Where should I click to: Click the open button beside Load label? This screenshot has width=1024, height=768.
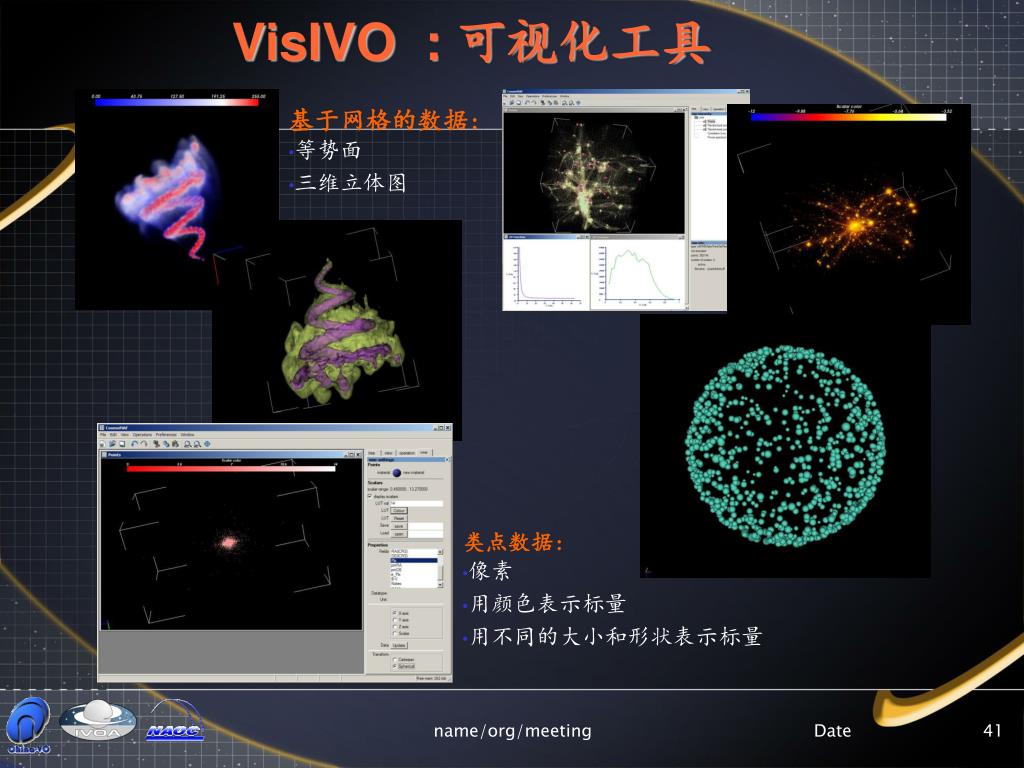tap(399, 534)
